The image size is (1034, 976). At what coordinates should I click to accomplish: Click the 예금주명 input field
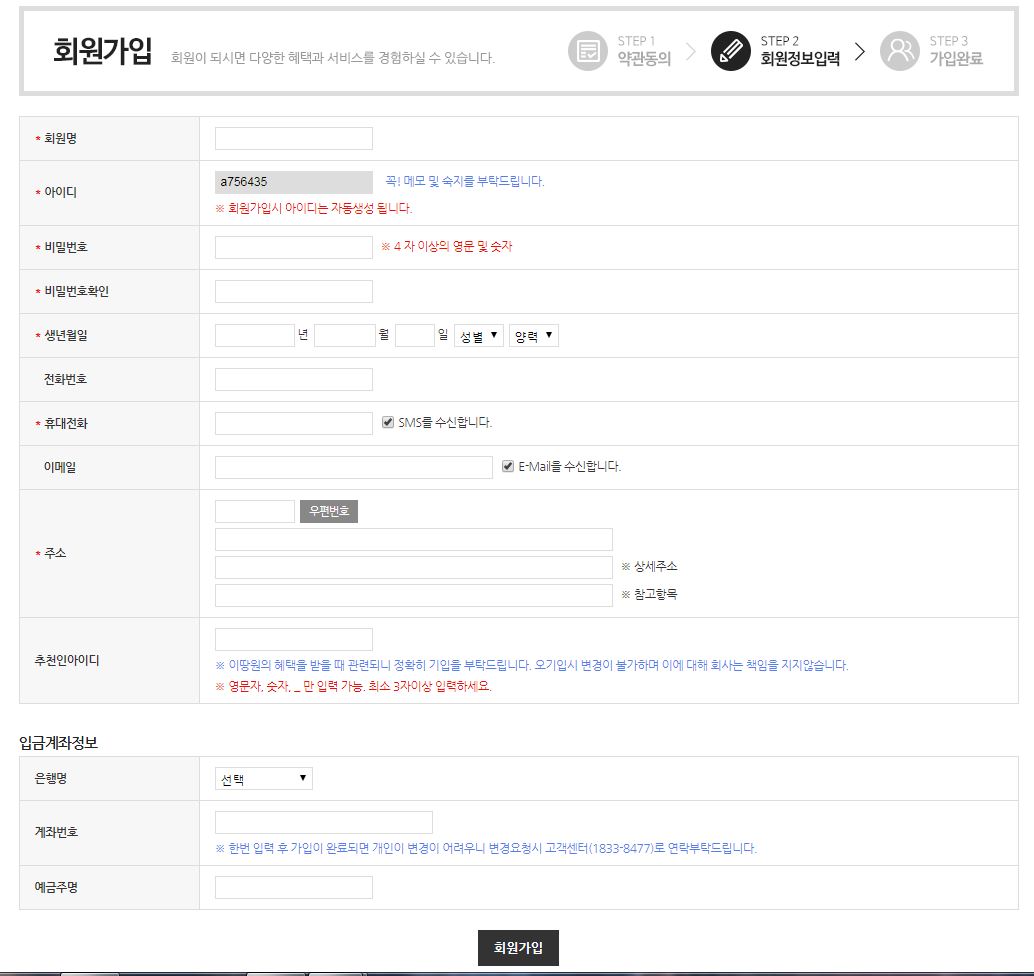click(x=294, y=887)
